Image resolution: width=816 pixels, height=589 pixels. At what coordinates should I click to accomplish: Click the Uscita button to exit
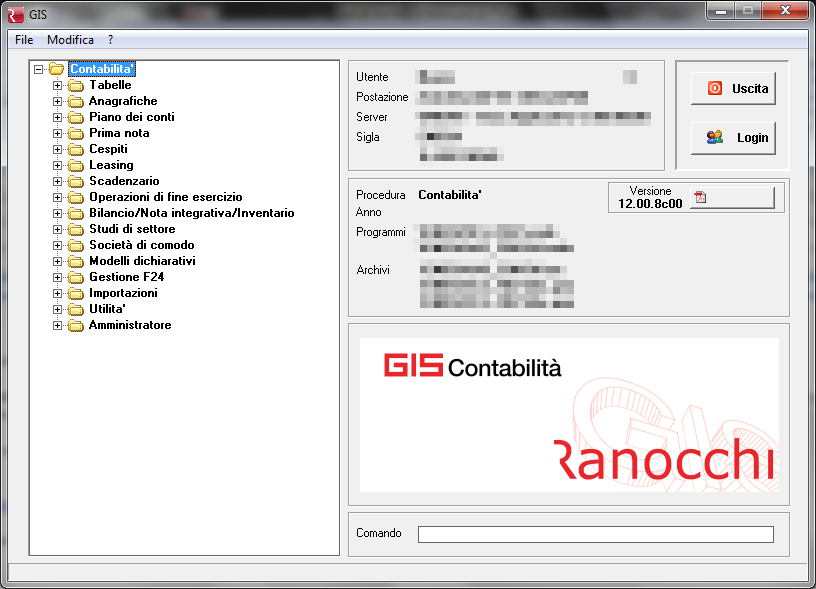click(x=733, y=88)
